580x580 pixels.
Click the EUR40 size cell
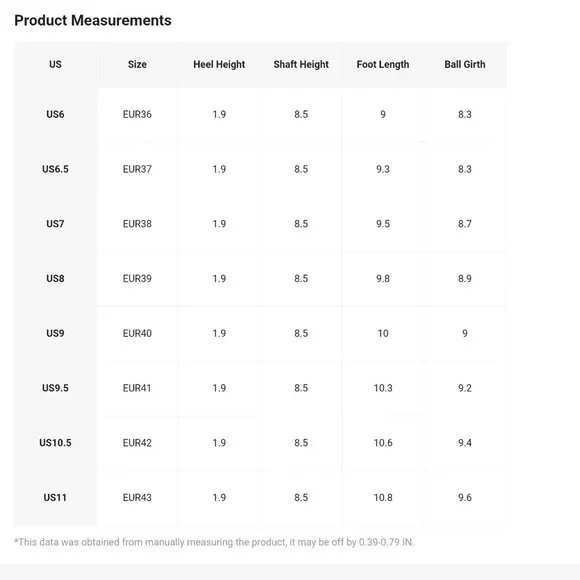pos(137,333)
